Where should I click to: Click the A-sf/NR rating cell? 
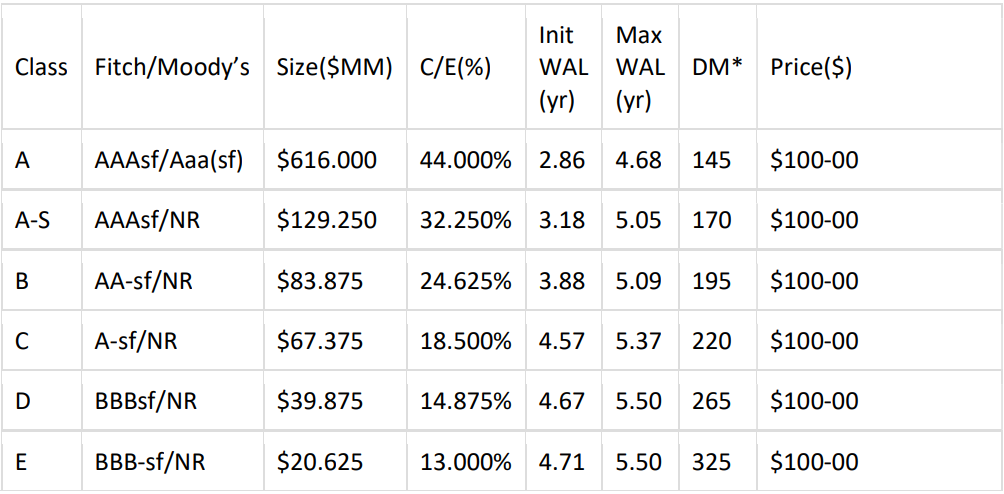[x=136, y=341]
